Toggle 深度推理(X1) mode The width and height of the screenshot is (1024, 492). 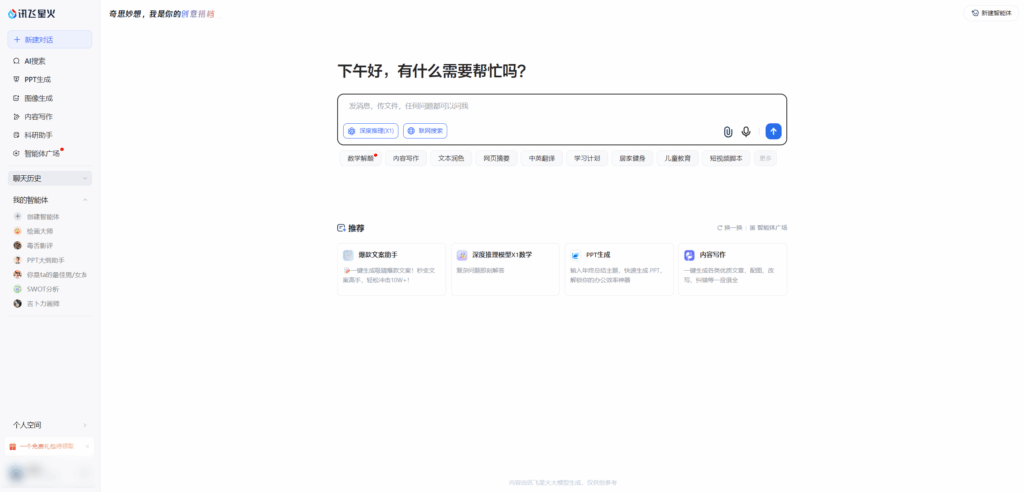(371, 131)
